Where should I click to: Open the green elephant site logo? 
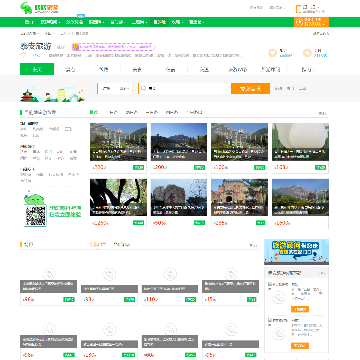click(39, 8)
